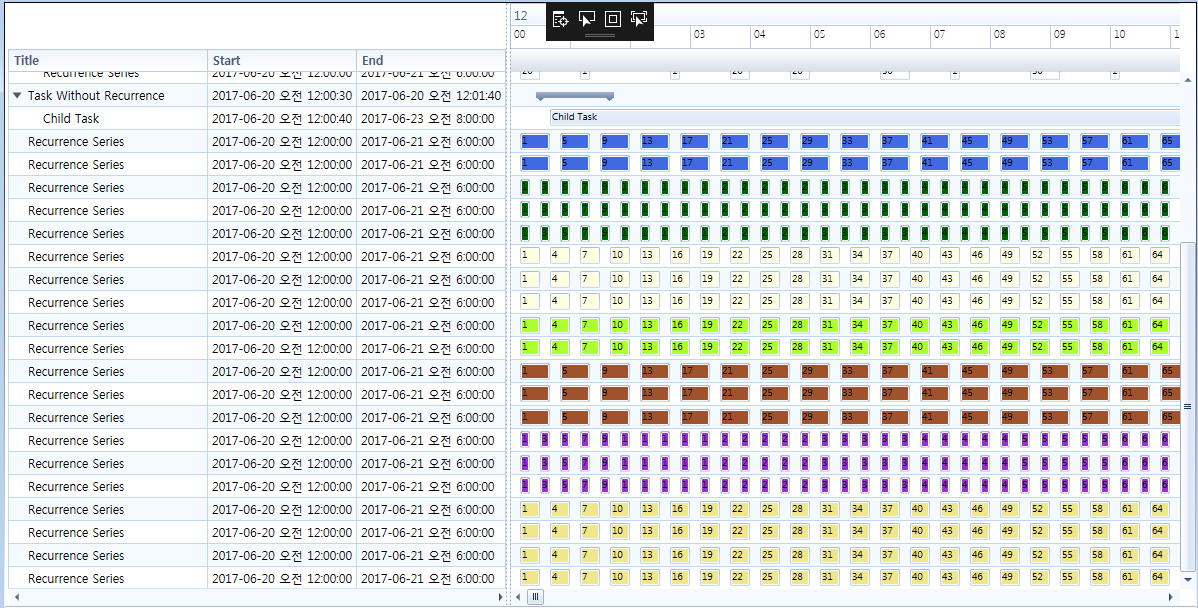Click the 10 hour timeline header
1198x608 pixels.
pos(1140,37)
